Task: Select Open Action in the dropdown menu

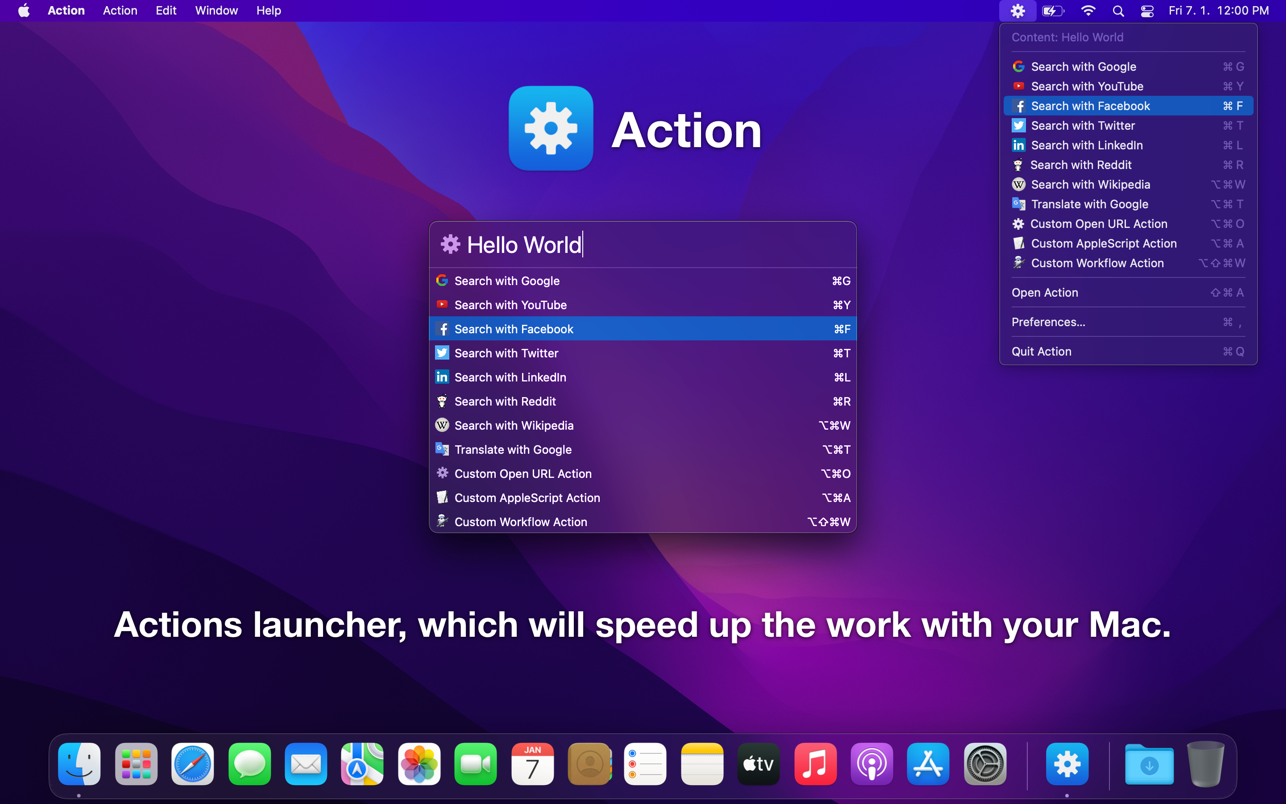Action: pos(1128,293)
